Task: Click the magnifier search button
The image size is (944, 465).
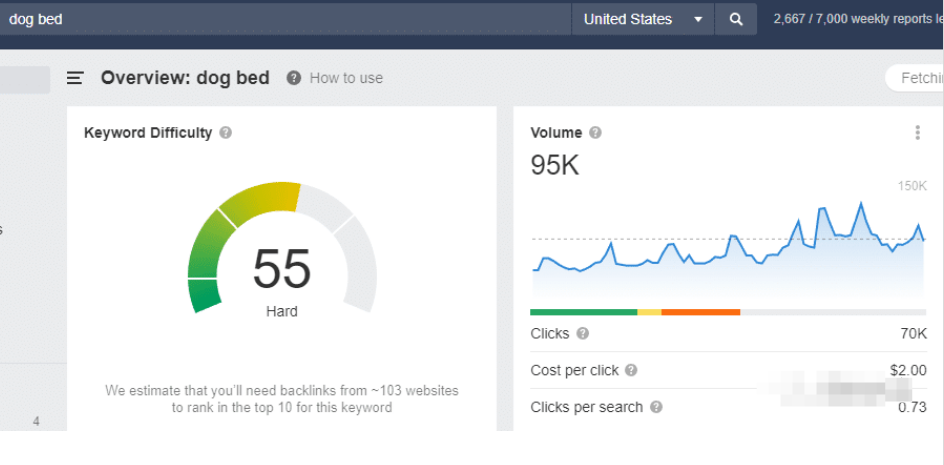Action: (x=736, y=19)
